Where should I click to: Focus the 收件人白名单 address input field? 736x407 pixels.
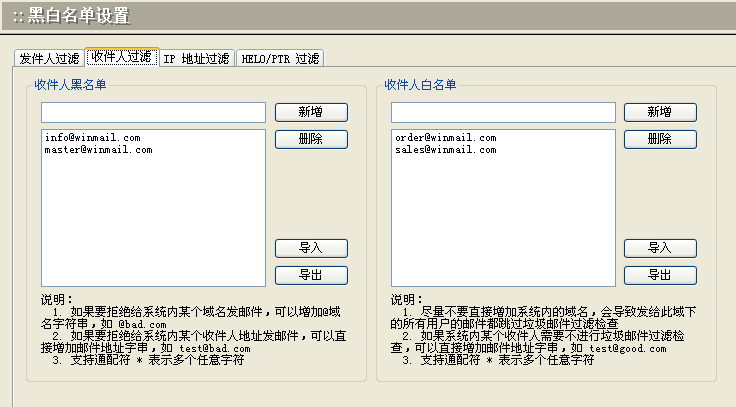[502, 112]
